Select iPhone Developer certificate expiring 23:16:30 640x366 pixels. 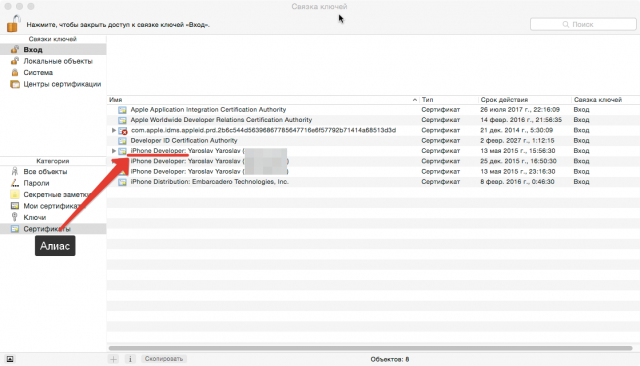[x=373, y=171]
